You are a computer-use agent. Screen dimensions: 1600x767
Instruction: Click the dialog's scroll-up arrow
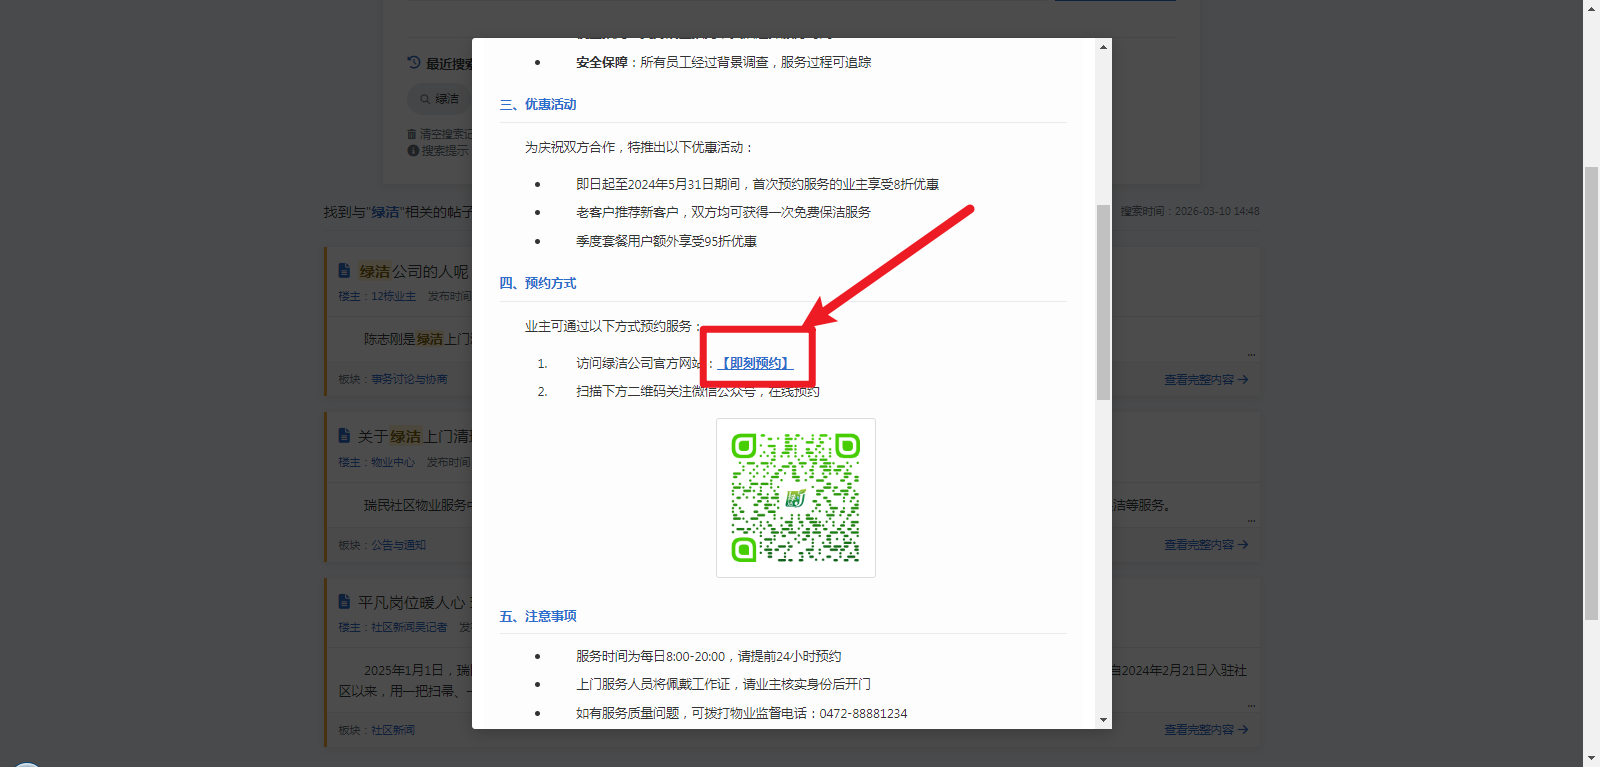1103,47
